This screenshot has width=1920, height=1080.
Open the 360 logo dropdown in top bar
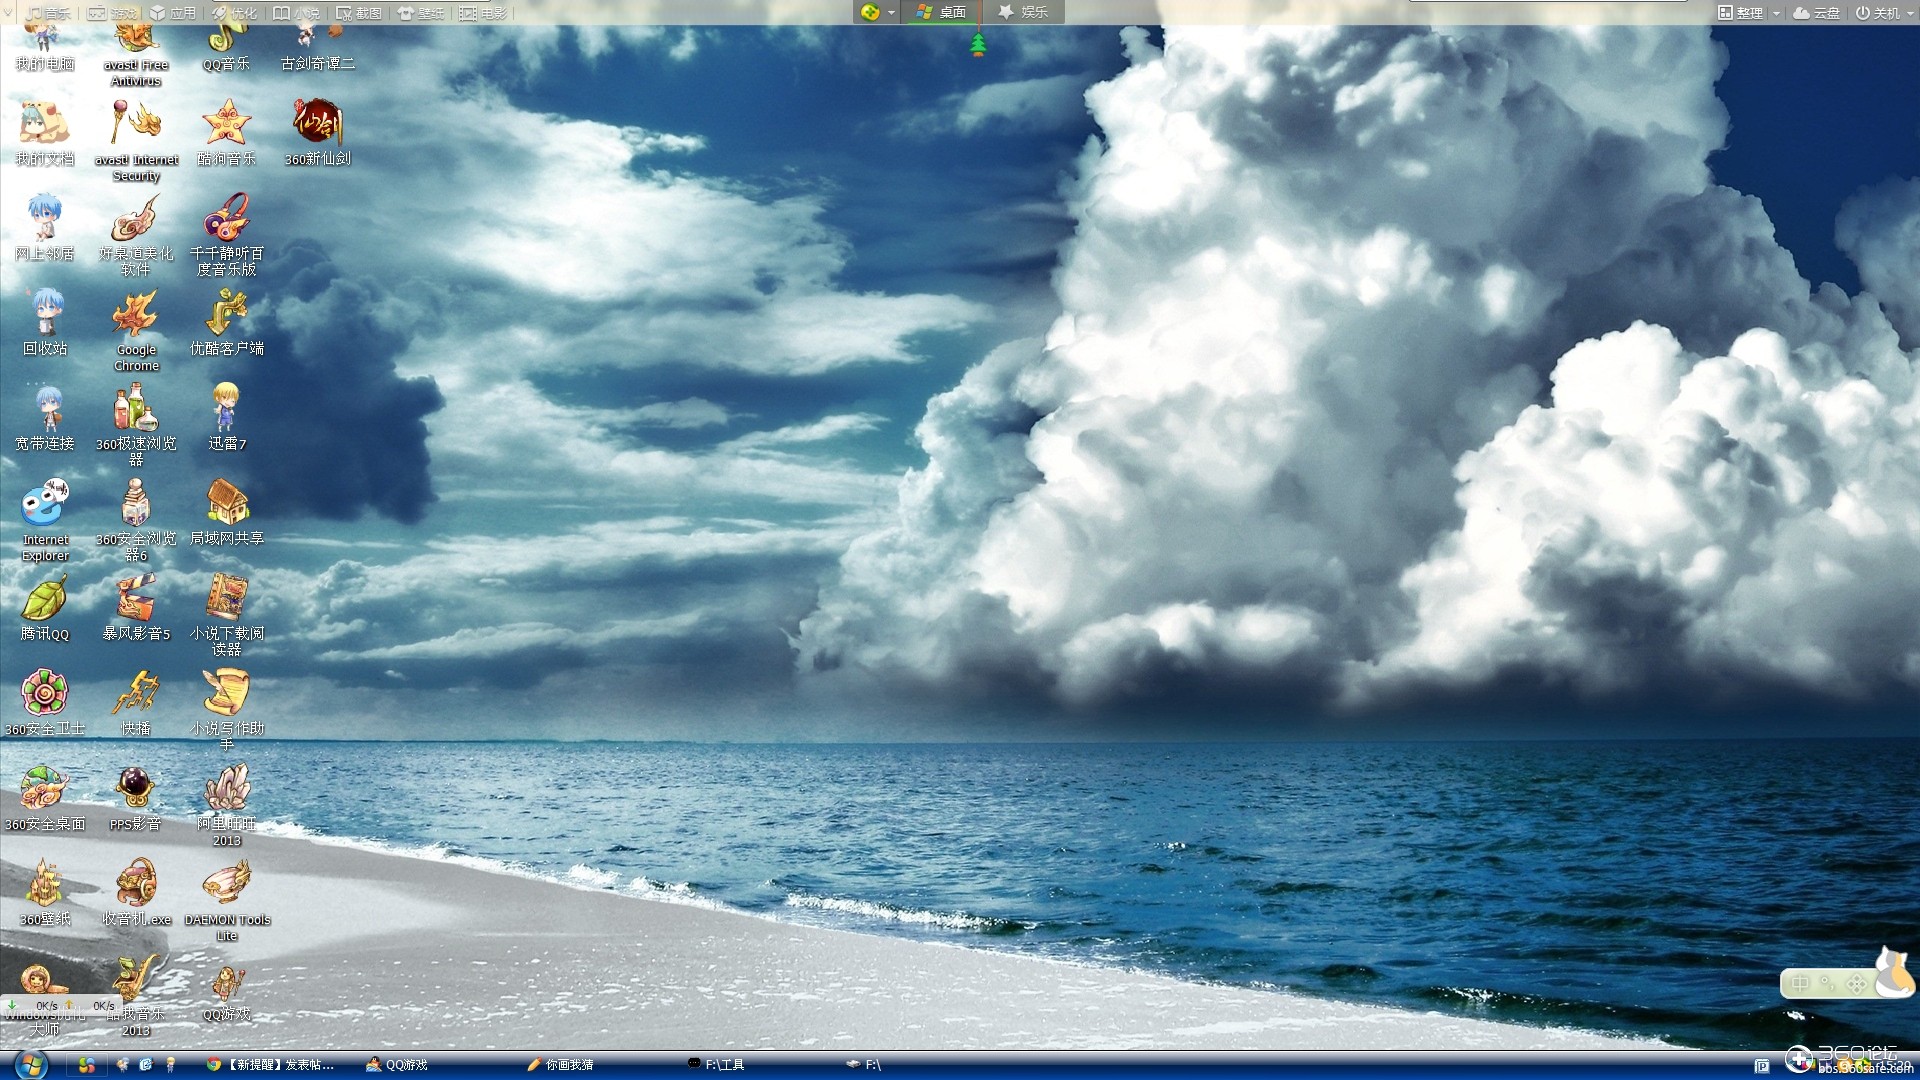pos(877,12)
